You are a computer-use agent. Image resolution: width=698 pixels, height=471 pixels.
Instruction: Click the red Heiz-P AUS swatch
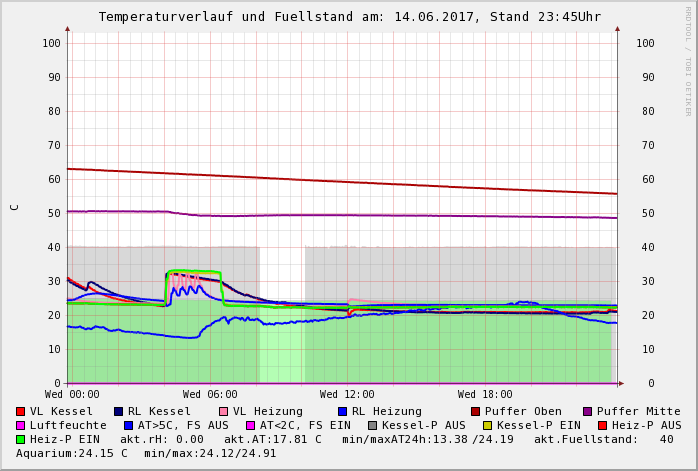pyautogui.click(x=602, y=425)
